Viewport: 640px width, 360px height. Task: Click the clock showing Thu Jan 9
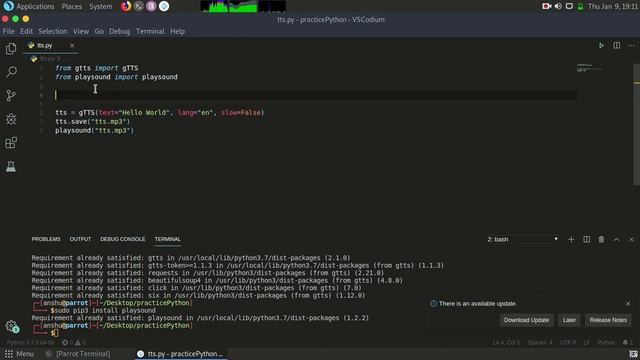(613, 7)
